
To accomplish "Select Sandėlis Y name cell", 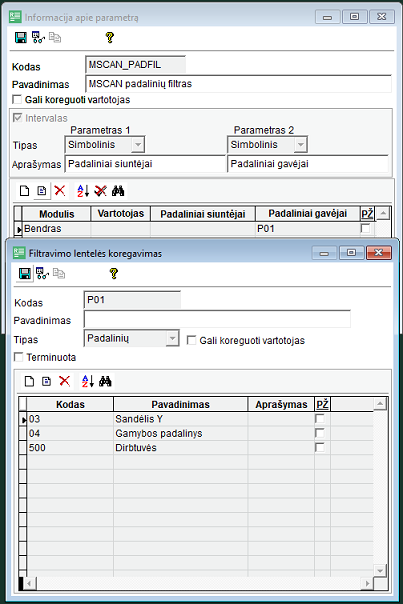I will point(180,419).
